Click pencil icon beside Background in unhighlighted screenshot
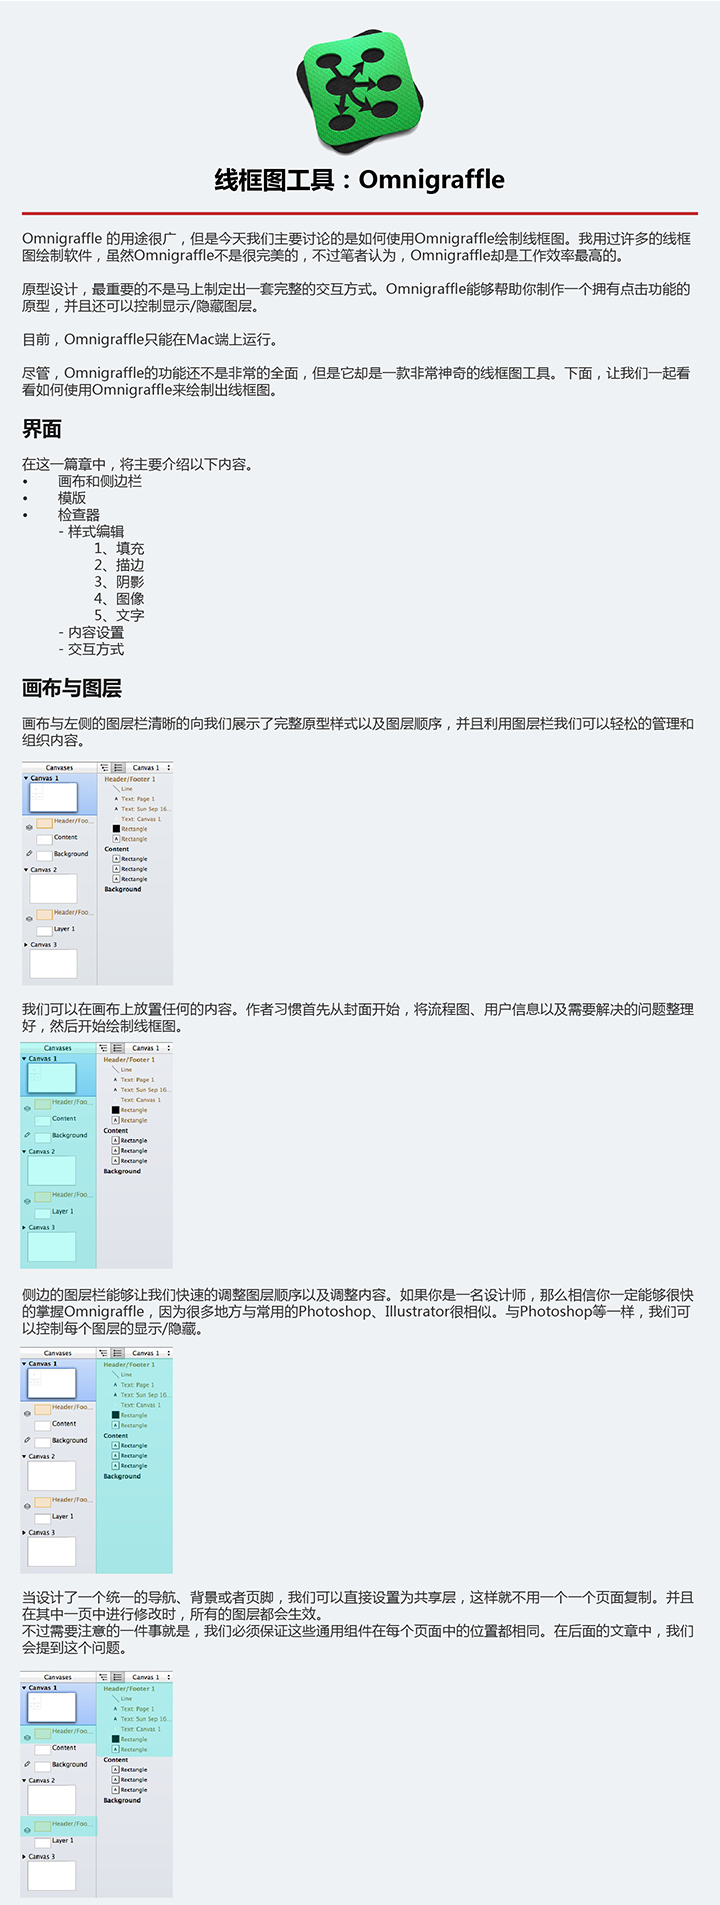Screen dimensions: 720x1905 (29, 854)
